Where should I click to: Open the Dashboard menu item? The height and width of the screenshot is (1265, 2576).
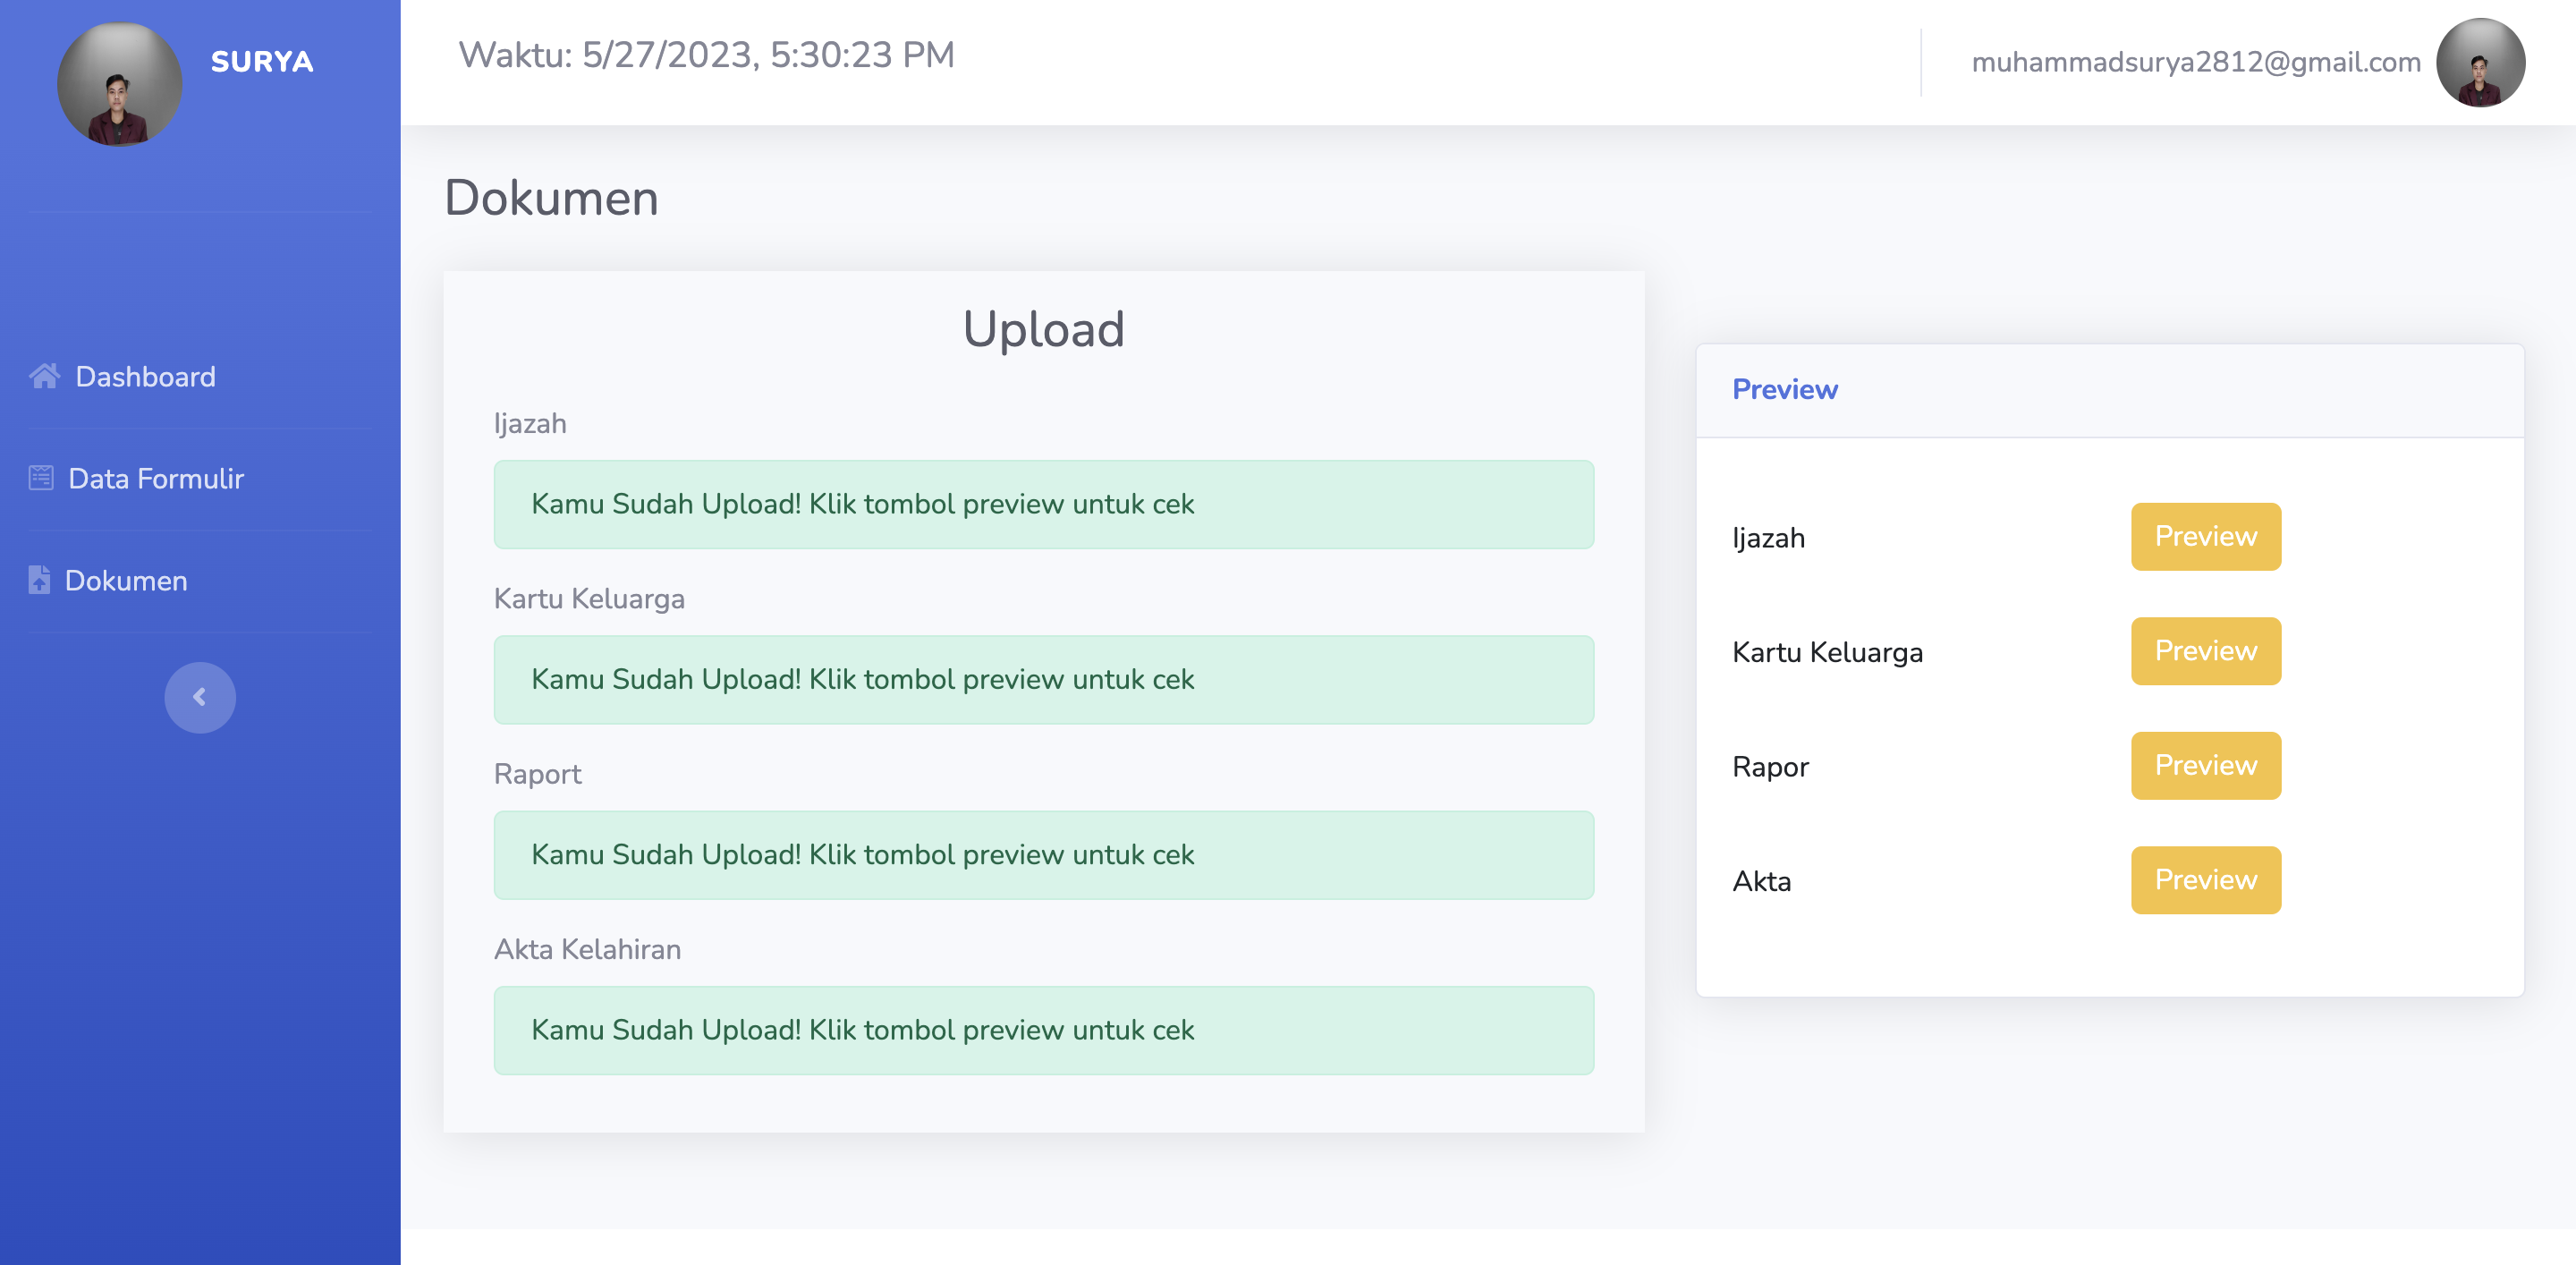[145, 376]
